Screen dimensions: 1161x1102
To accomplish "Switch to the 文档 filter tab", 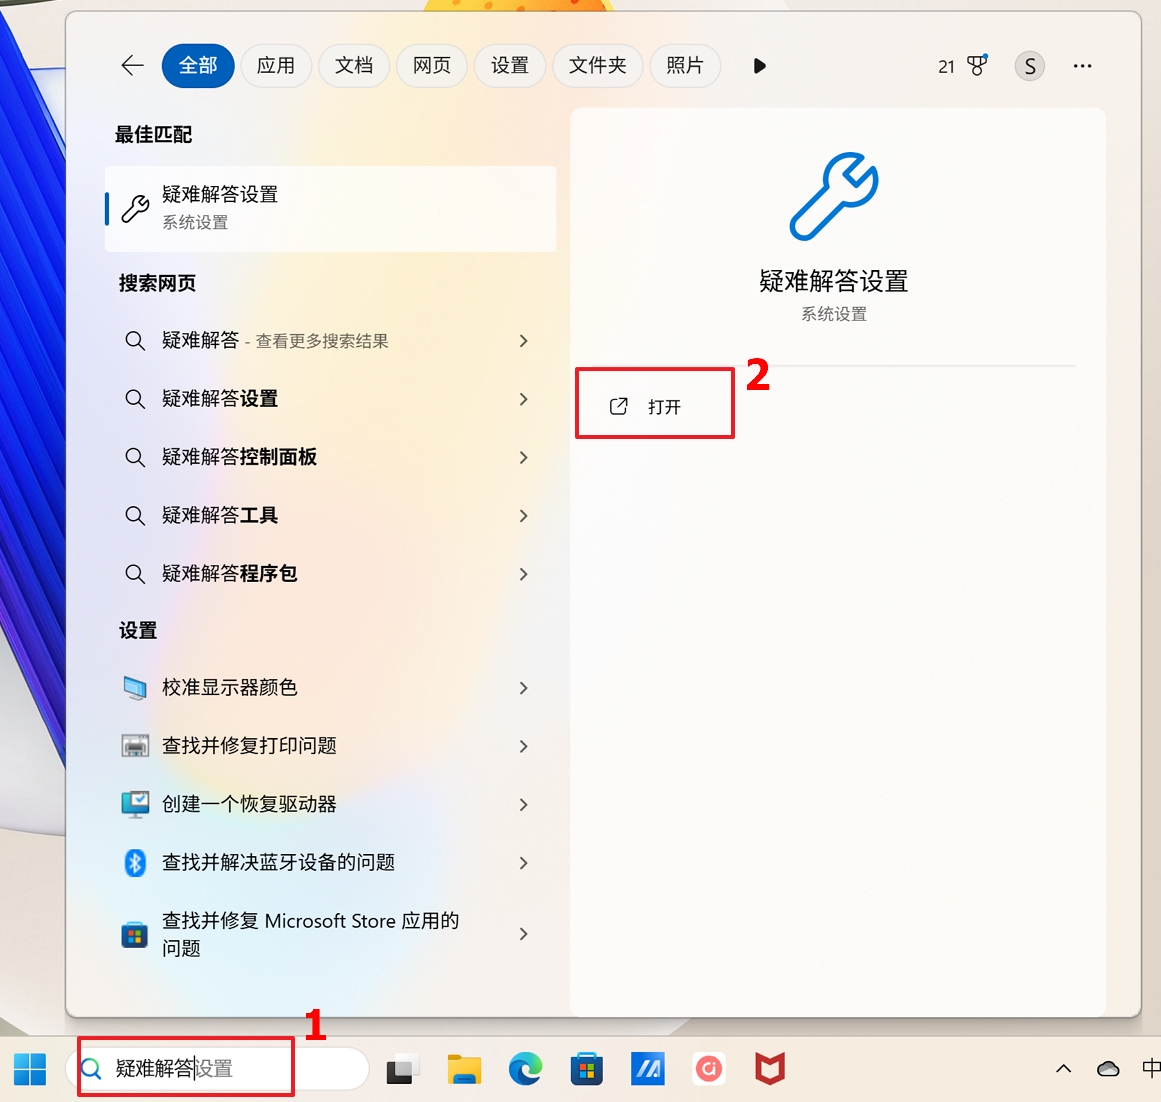I will pyautogui.click(x=353, y=66).
